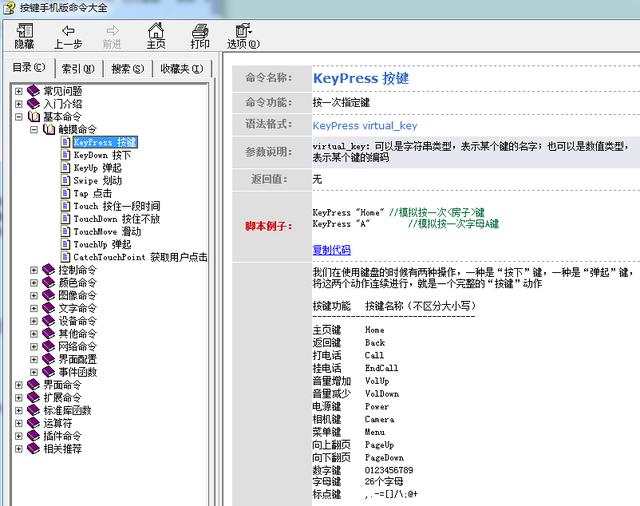Screen dimensions: 640x506
Task: Click the book icon beside 界面命令
Action: tap(33, 384)
